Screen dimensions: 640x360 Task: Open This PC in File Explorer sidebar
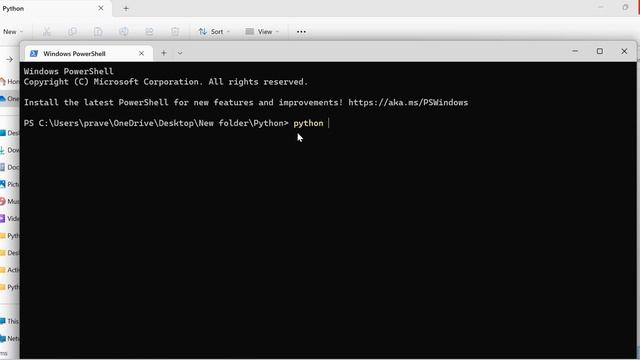[9, 322]
